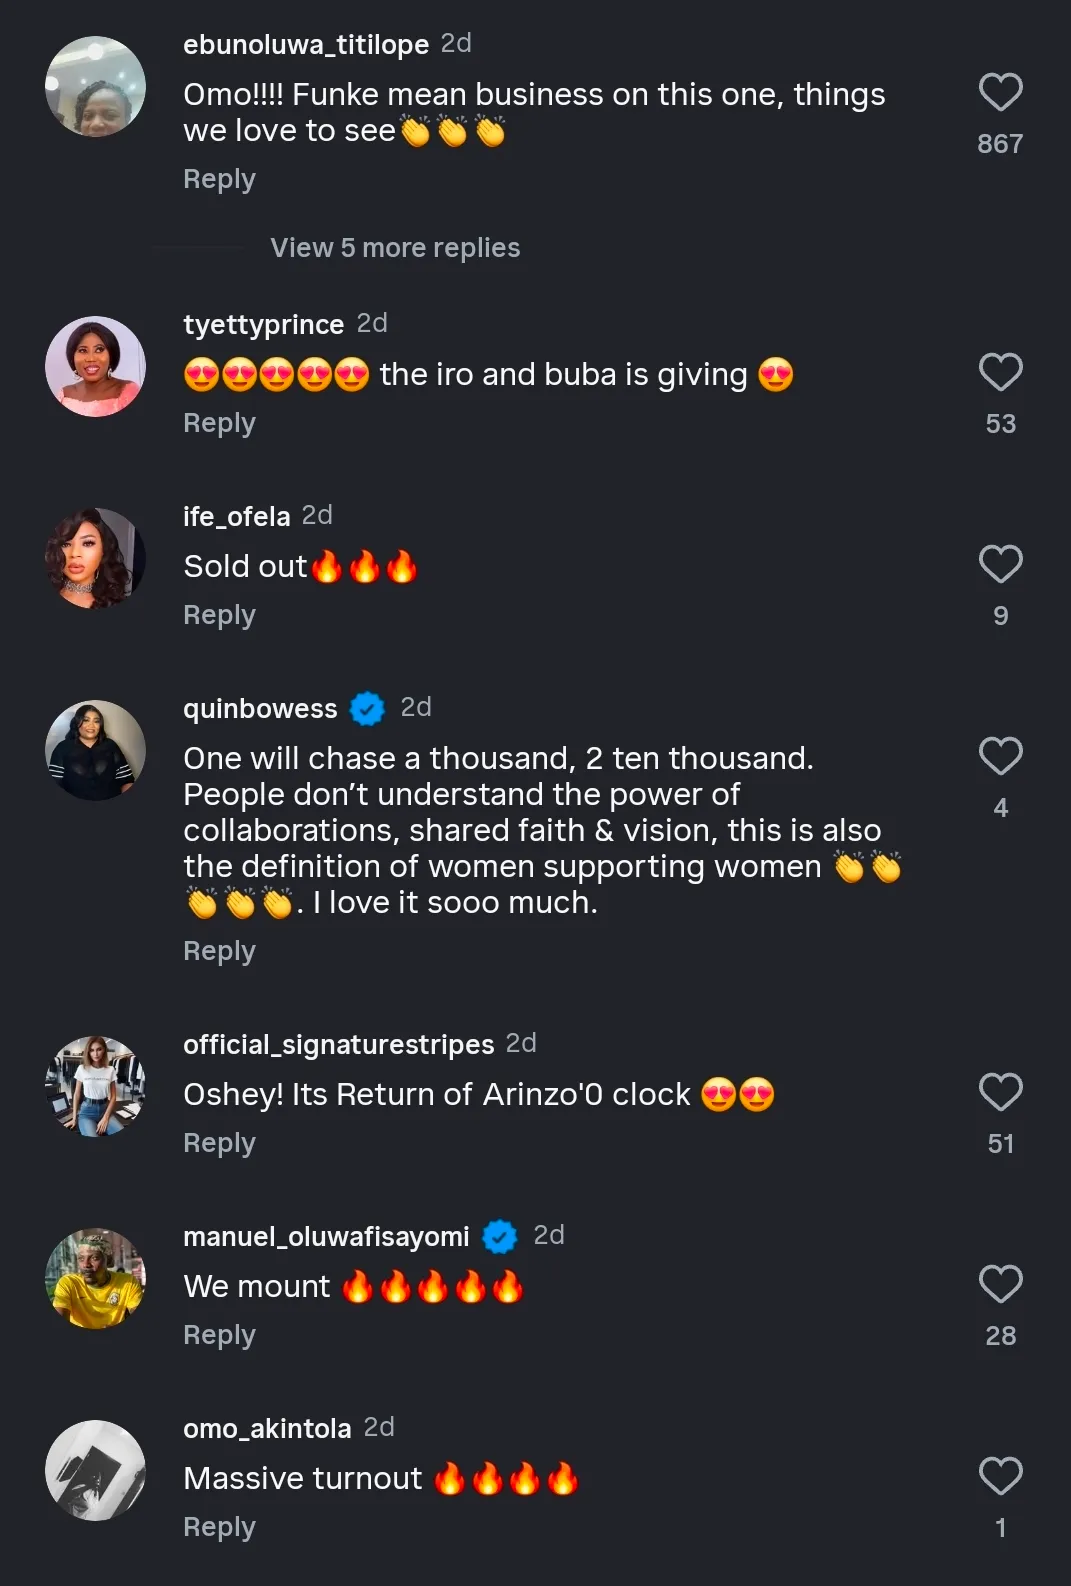The image size is (1071, 1586).
Task: Click quinbowess's verified badge
Action: pyautogui.click(x=368, y=708)
